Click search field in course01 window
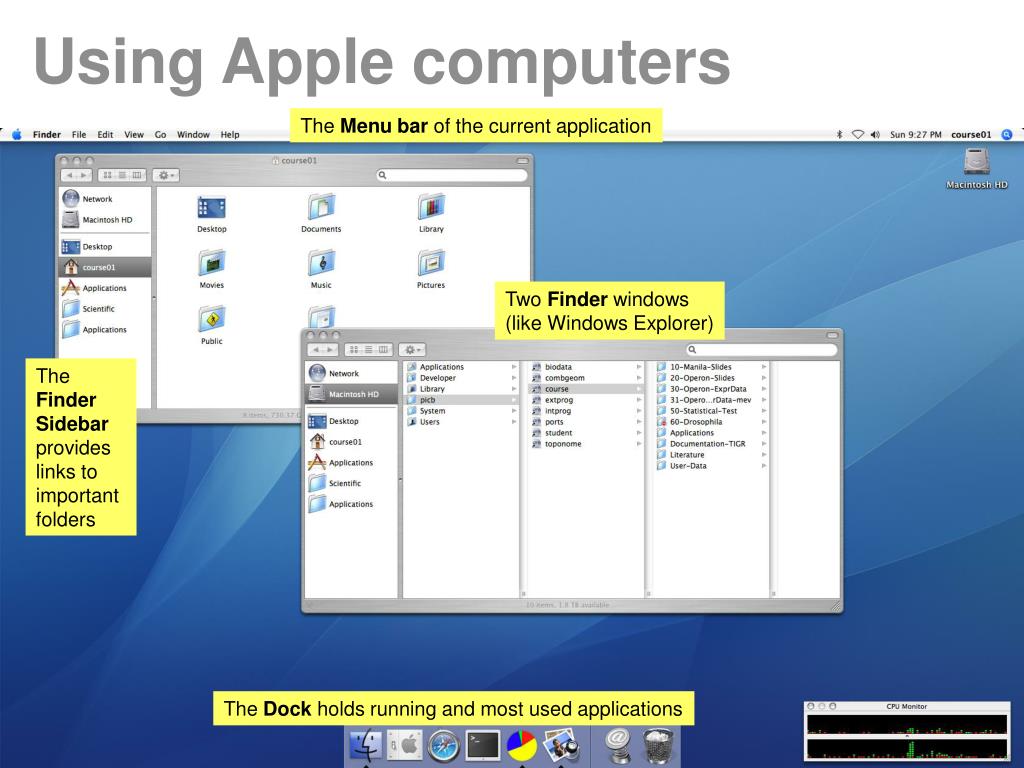The height and width of the screenshot is (768, 1024). pos(452,175)
